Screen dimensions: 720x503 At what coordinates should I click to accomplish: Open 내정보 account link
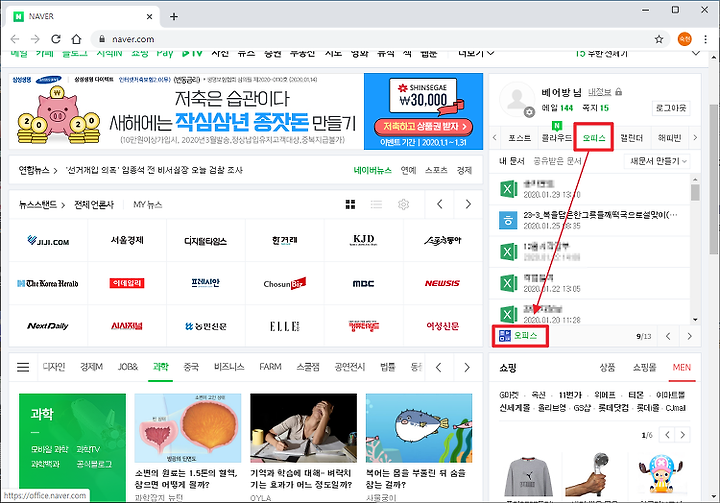pos(600,92)
